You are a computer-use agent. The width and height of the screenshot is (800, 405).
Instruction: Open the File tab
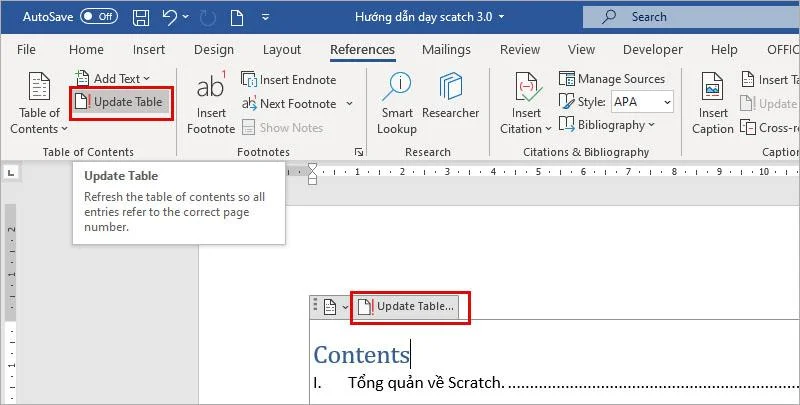26,49
